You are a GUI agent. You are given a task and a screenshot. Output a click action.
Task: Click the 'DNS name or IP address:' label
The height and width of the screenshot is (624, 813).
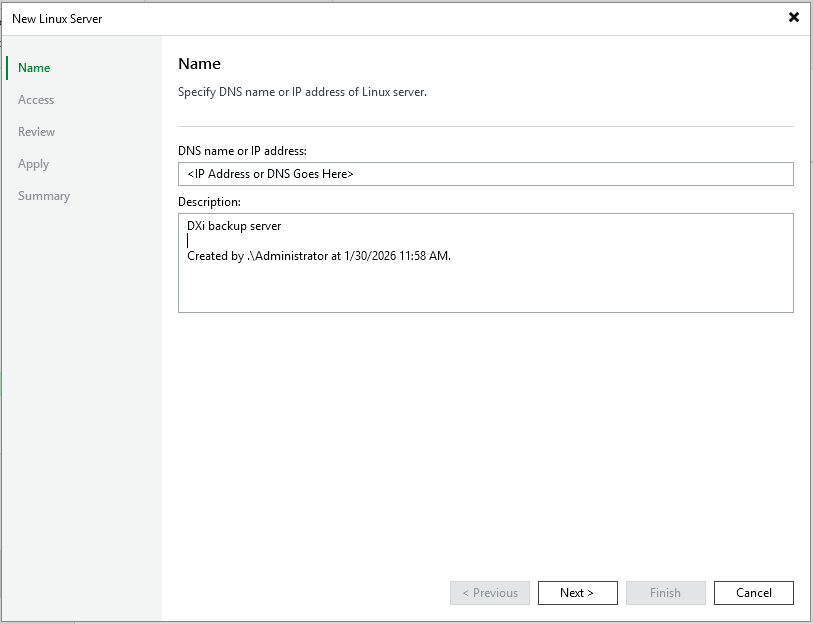[x=242, y=151]
